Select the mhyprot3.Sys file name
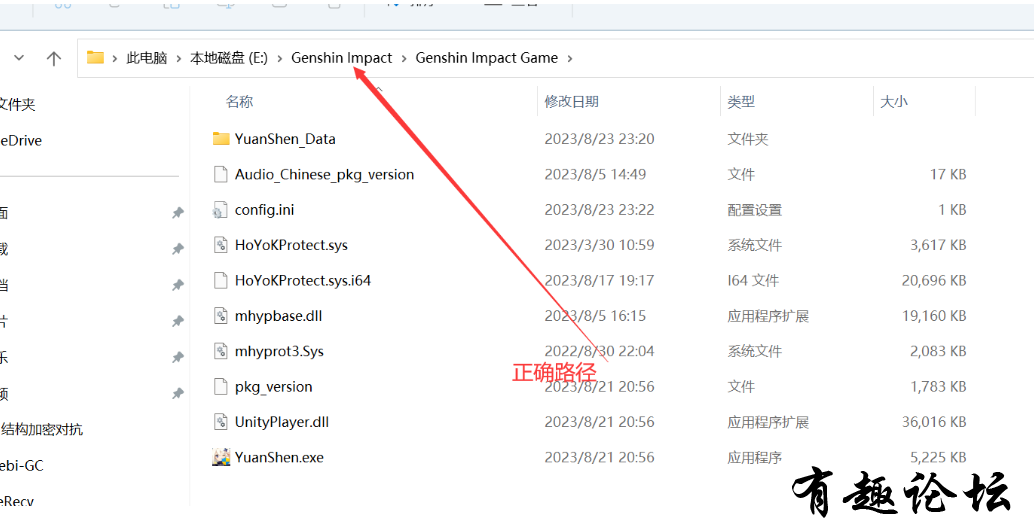This screenshot has width=1034, height=526. tap(279, 351)
